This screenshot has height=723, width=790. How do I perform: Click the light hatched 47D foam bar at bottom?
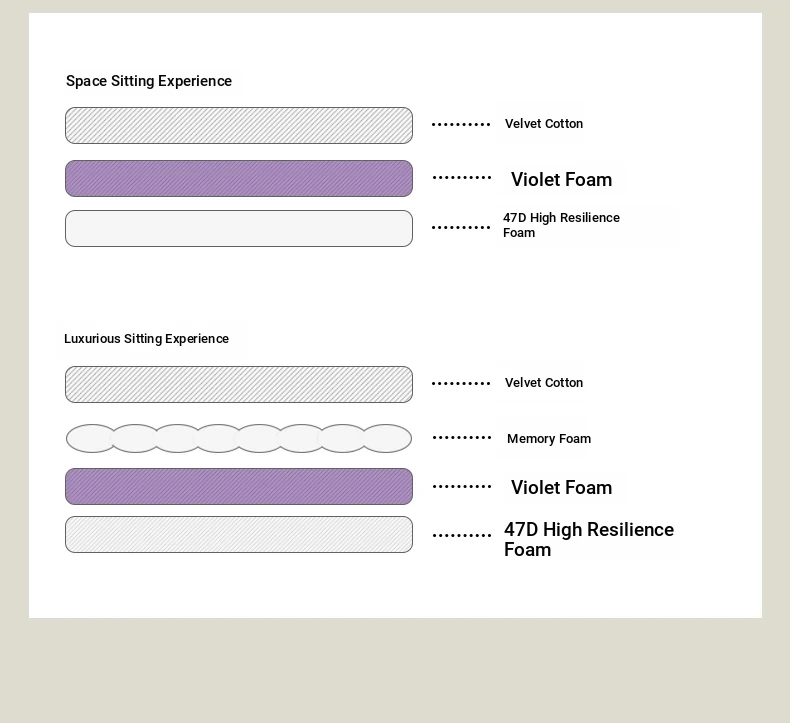(239, 535)
